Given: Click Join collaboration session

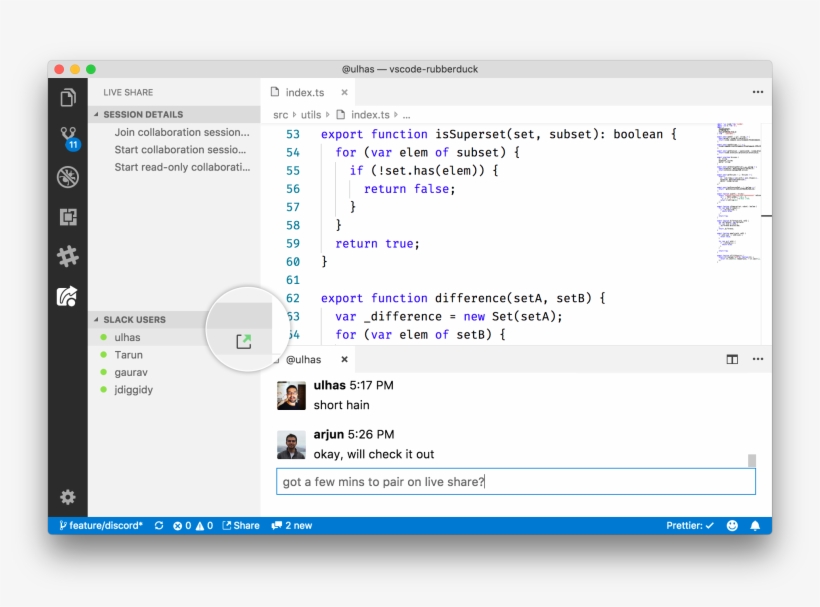Looking at the screenshot, I should pos(181,132).
